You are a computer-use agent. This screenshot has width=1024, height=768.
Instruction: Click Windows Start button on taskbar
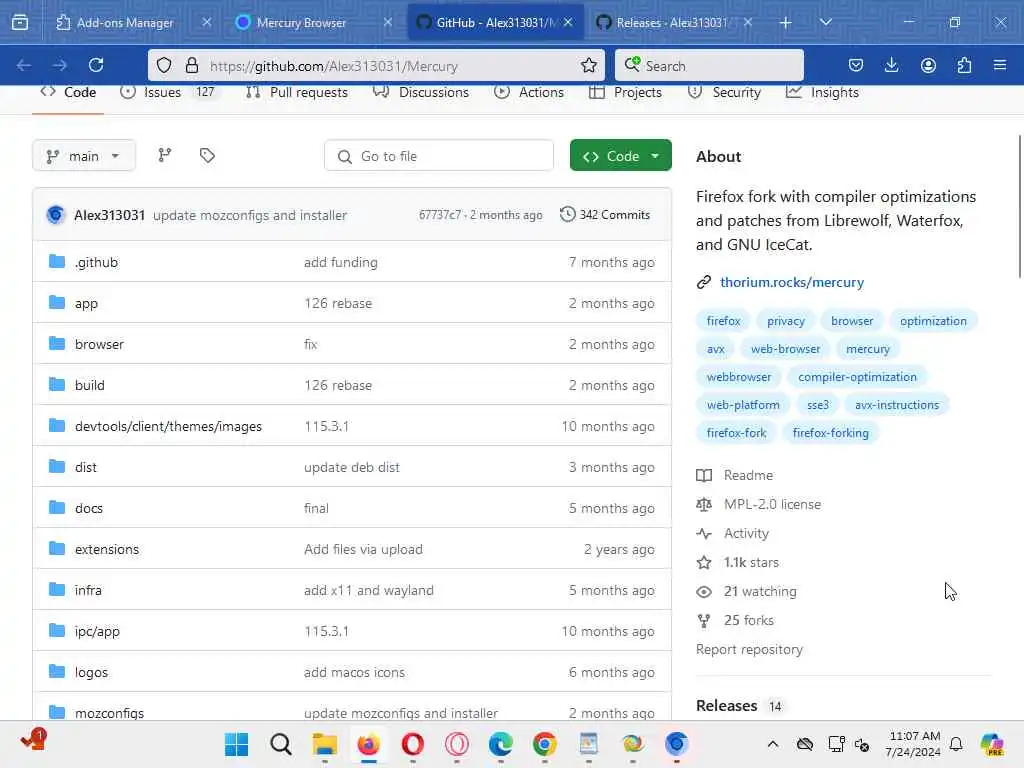(236, 744)
